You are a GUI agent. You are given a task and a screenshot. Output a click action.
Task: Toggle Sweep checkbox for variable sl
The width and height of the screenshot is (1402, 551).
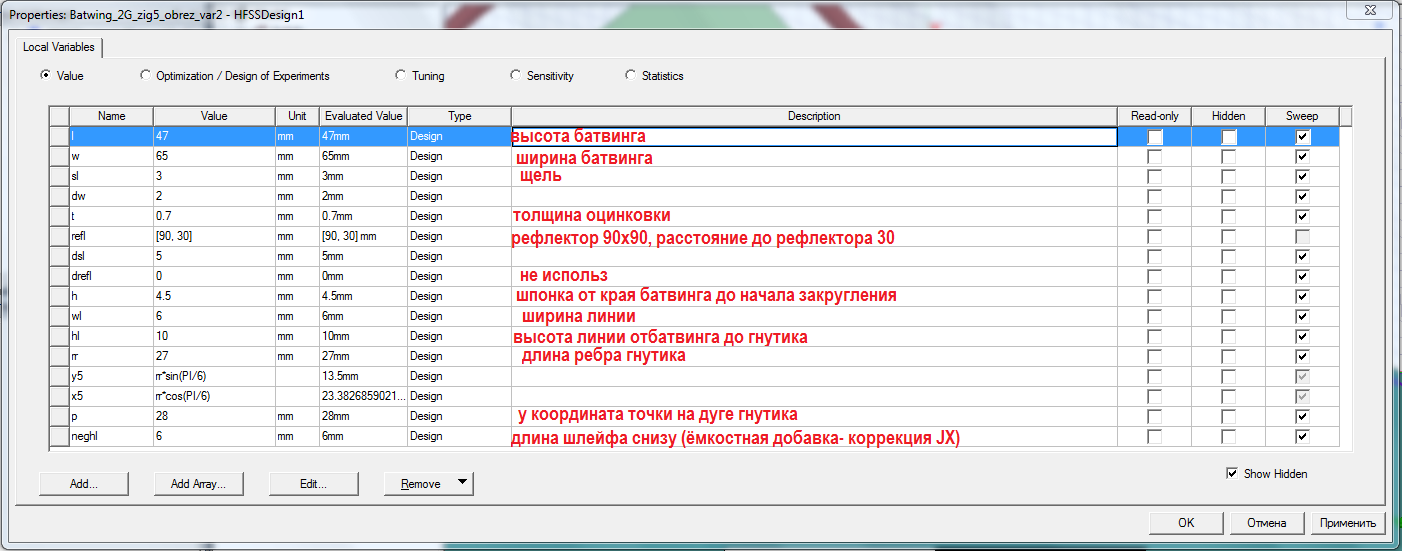click(1303, 177)
